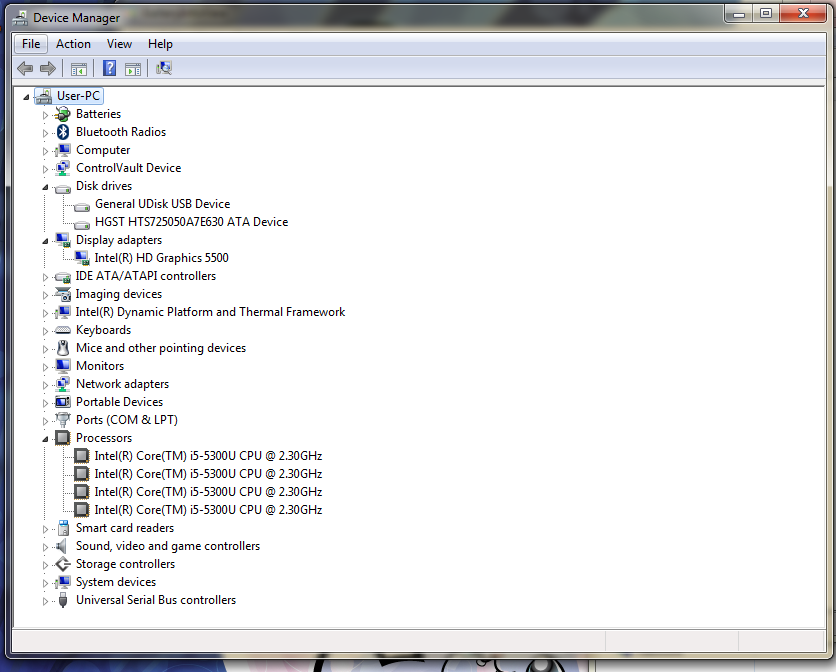Maximize the Device Manager window
The image size is (836, 672).
pos(766,13)
